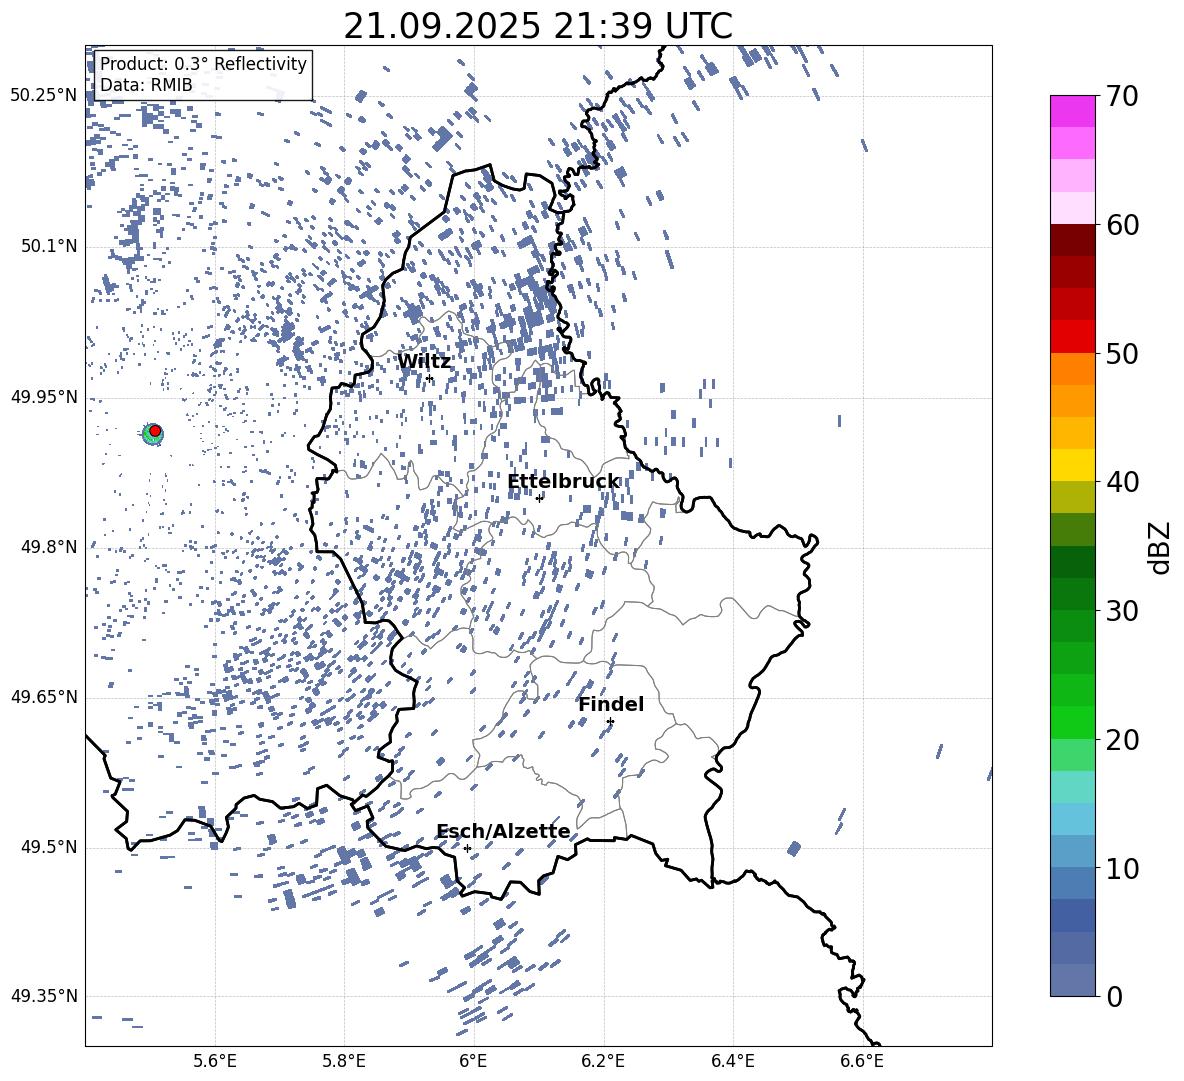Click the bright green colorbar segment at 20
Screen dimensions: 1184x1081
coord(1073,723)
